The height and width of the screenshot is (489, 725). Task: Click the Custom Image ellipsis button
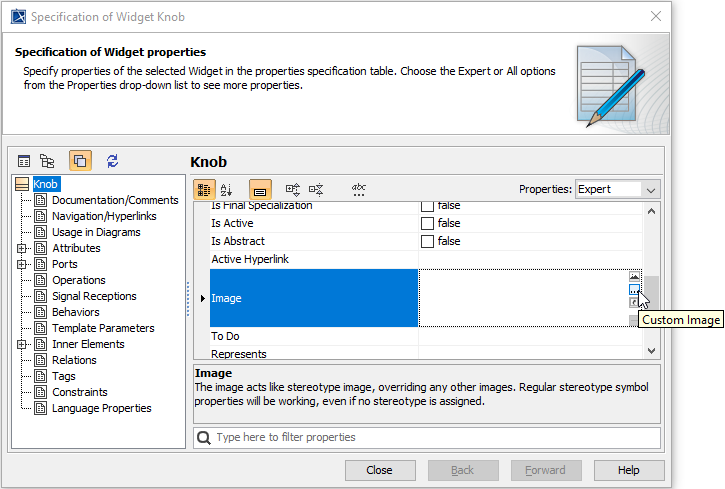[x=634, y=289]
